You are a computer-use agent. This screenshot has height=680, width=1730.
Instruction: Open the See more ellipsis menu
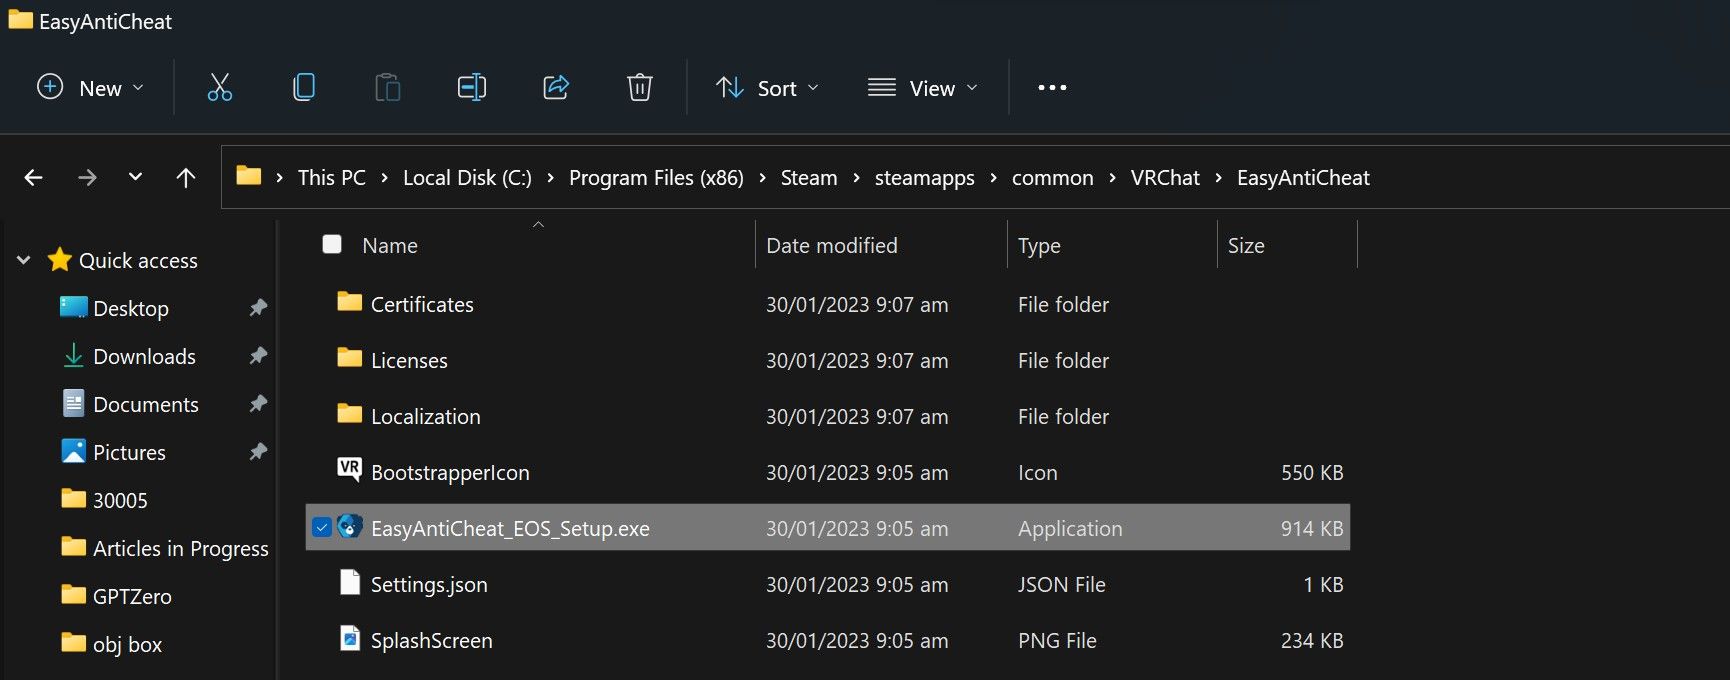click(x=1051, y=88)
